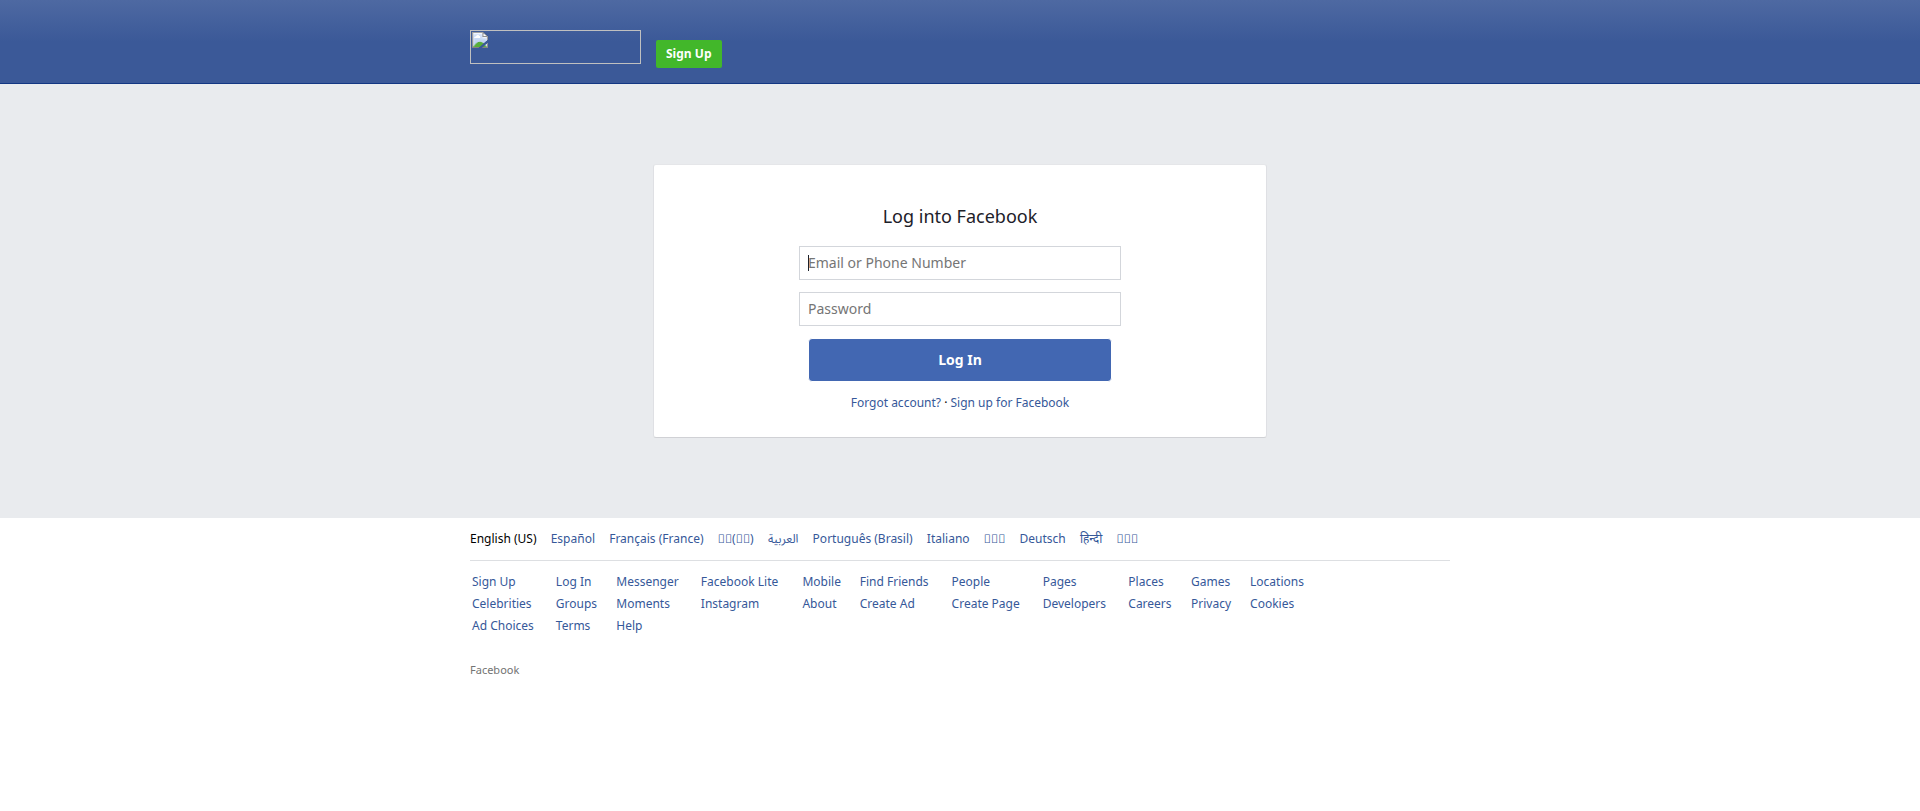Change language to Deutsch

[1042, 539]
